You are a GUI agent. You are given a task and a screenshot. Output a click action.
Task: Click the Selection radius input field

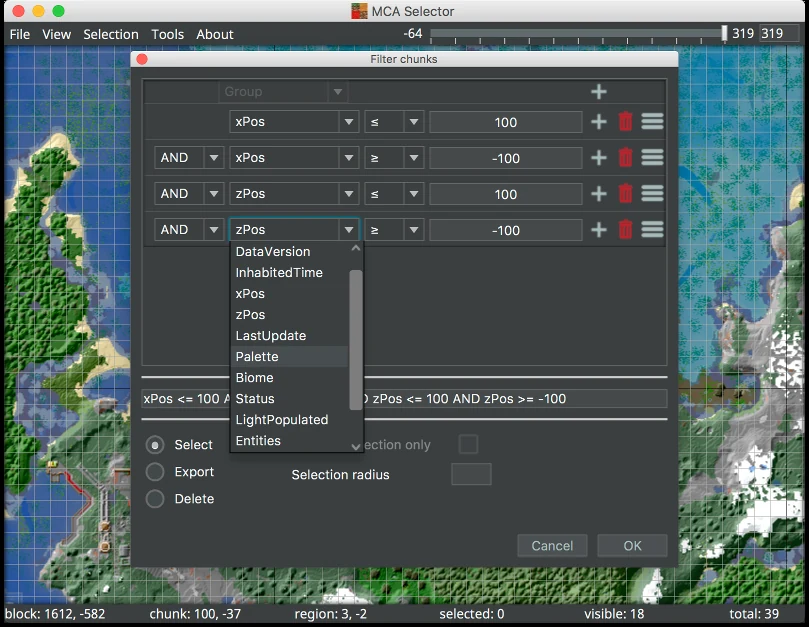click(471, 474)
